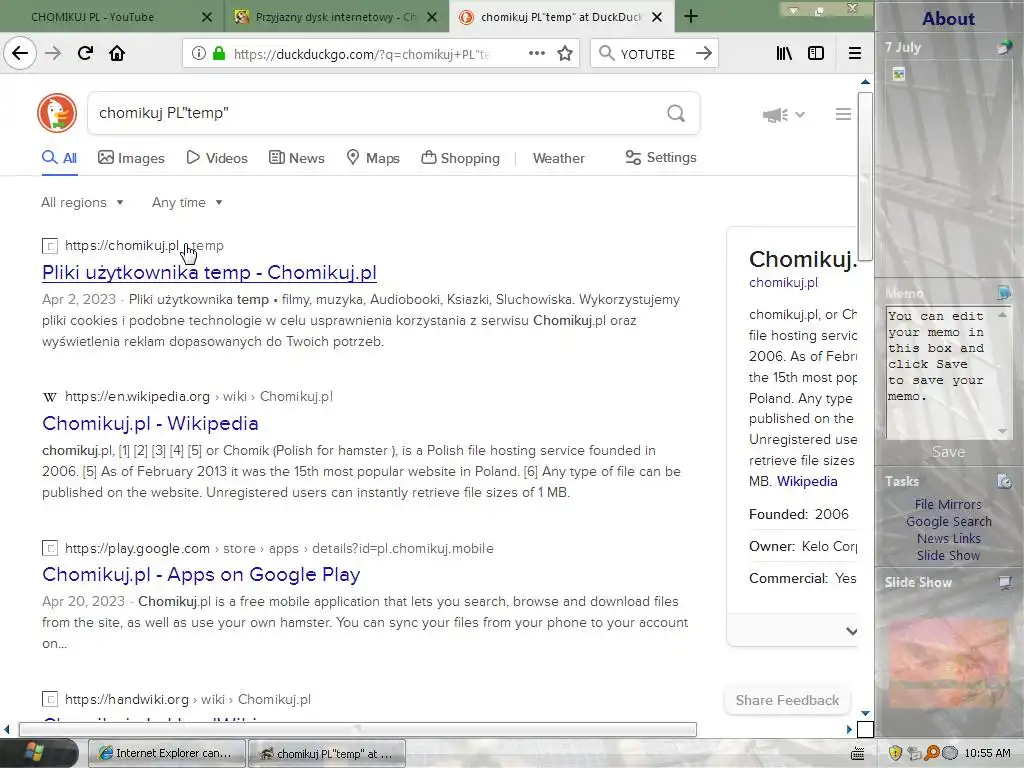Reload the page with the refresh icon
This screenshot has width=1024, height=768.
pos(85,54)
